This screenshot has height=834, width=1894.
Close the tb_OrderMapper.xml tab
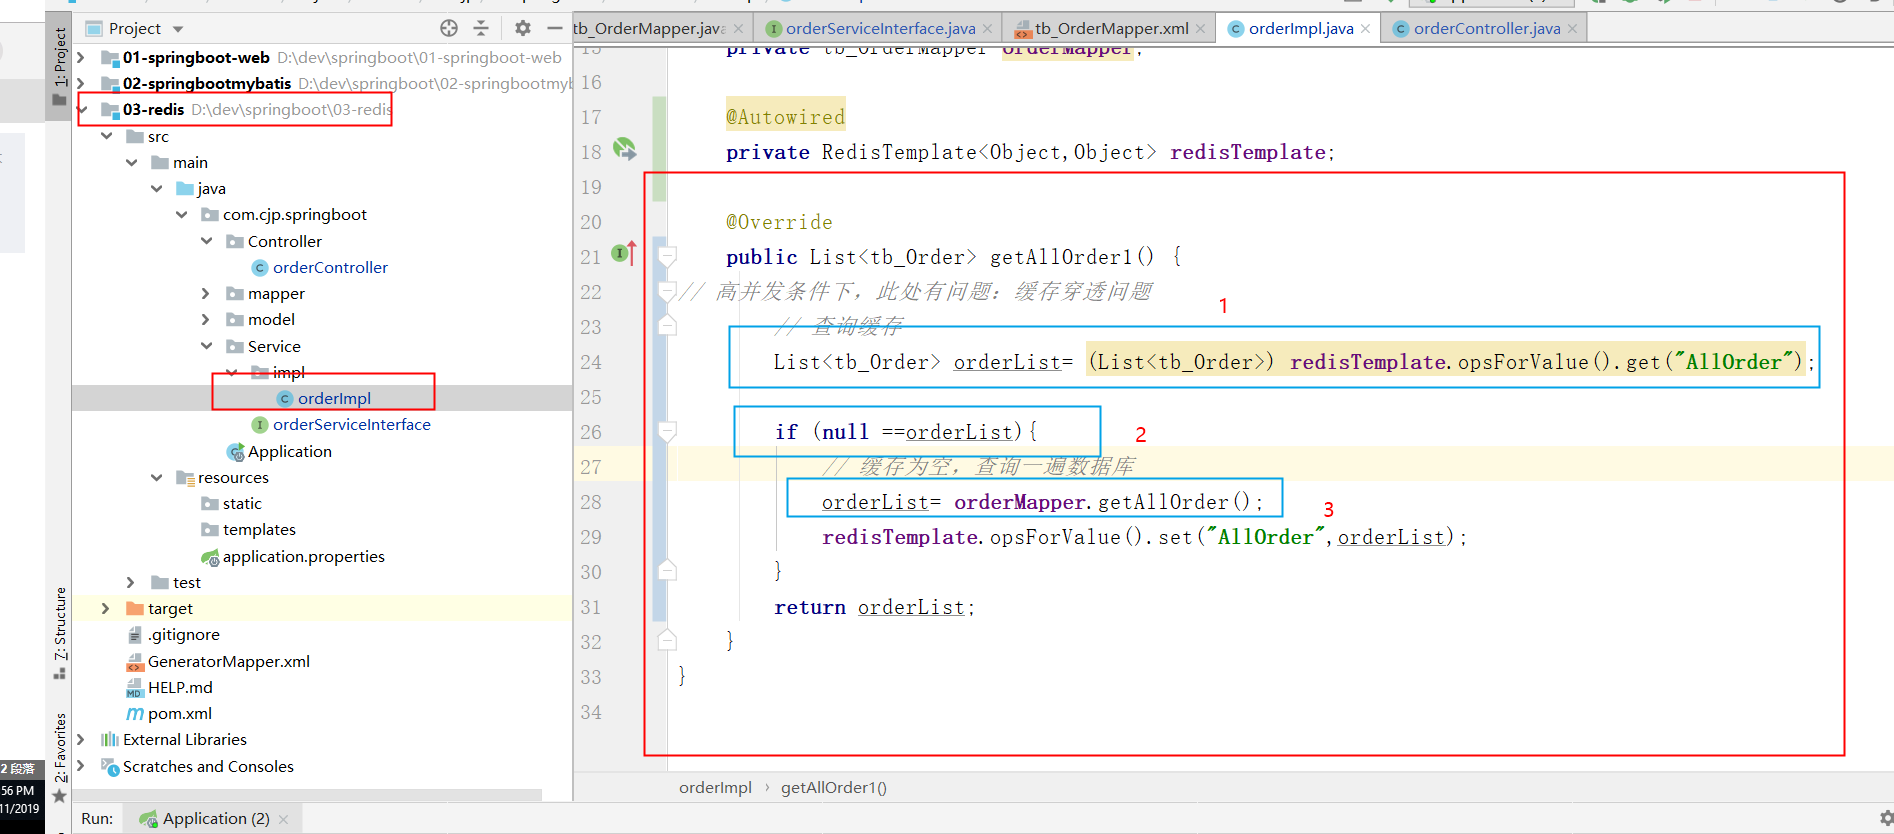(x=1201, y=29)
